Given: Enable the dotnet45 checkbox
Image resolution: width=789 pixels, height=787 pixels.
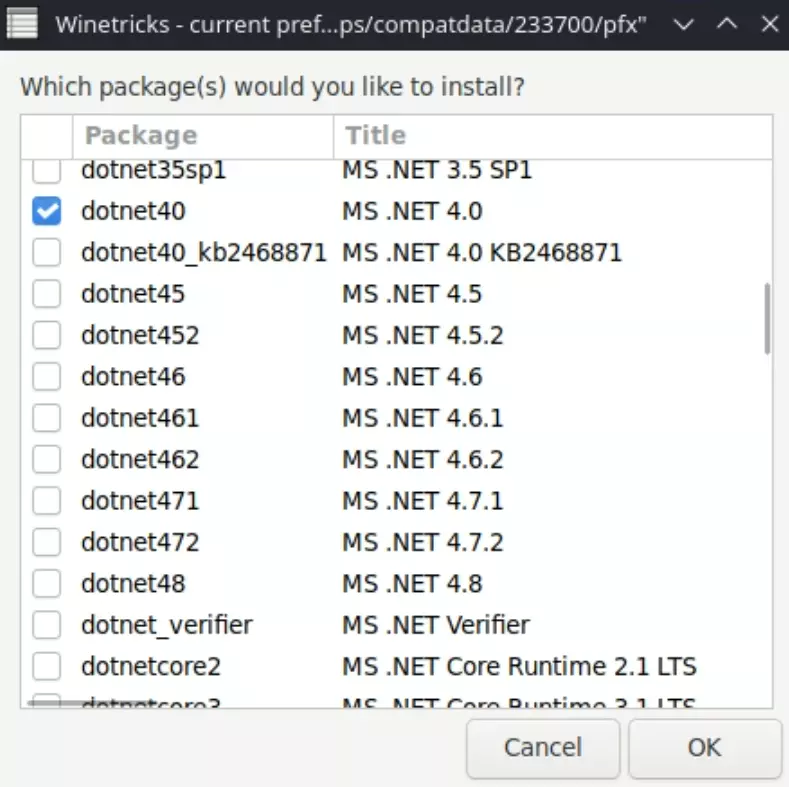Looking at the screenshot, I should [x=46, y=294].
